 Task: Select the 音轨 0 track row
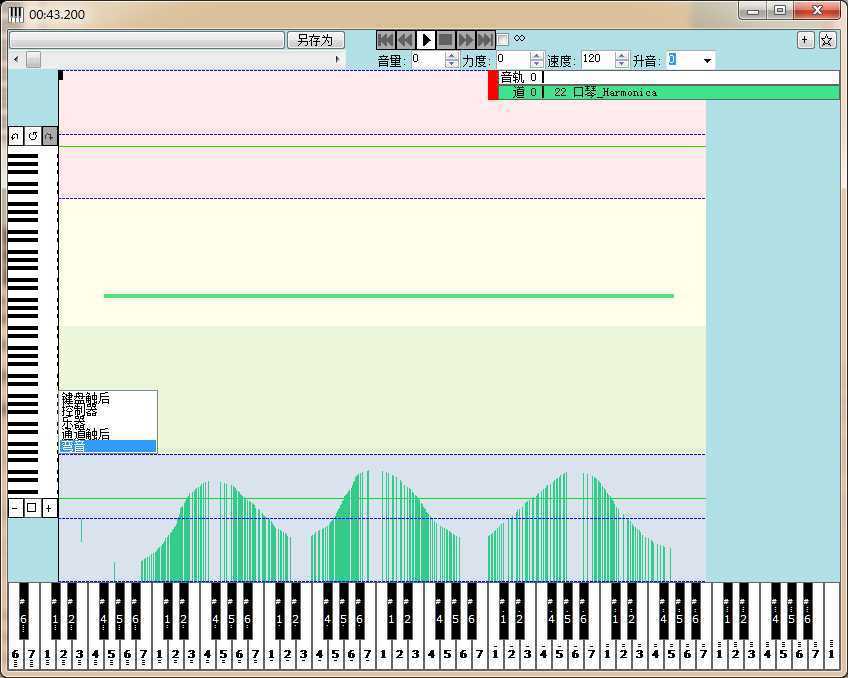pos(670,77)
